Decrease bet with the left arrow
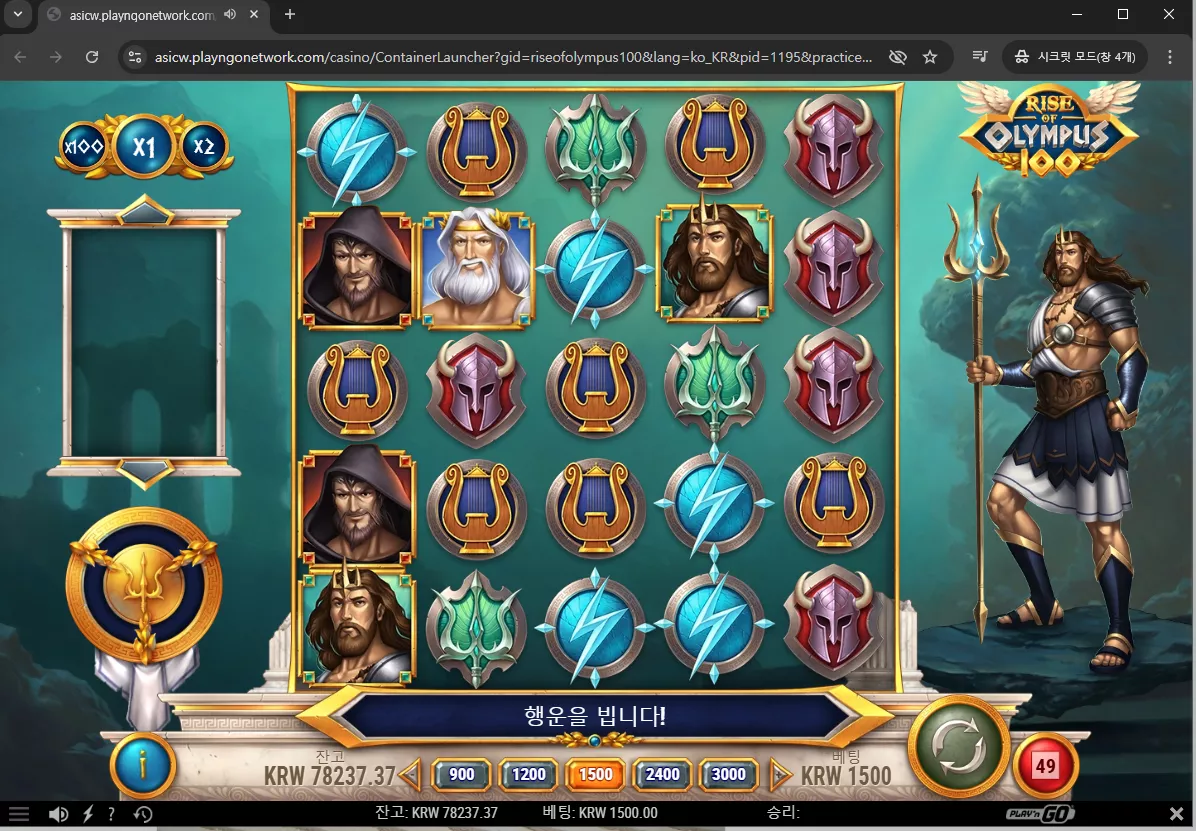 click(411, 775)
